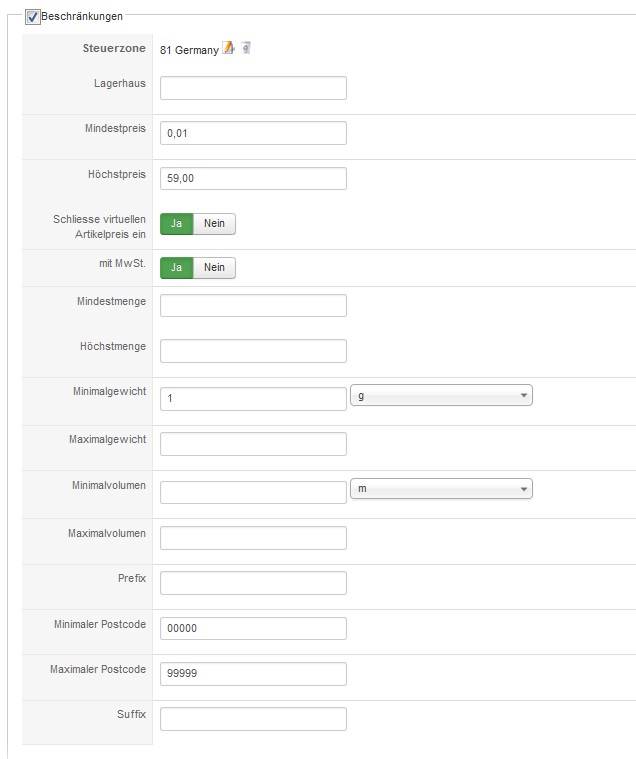Click the Höchstpreis field containing 59,00
The image size is (636, 759).
[253, 178]
